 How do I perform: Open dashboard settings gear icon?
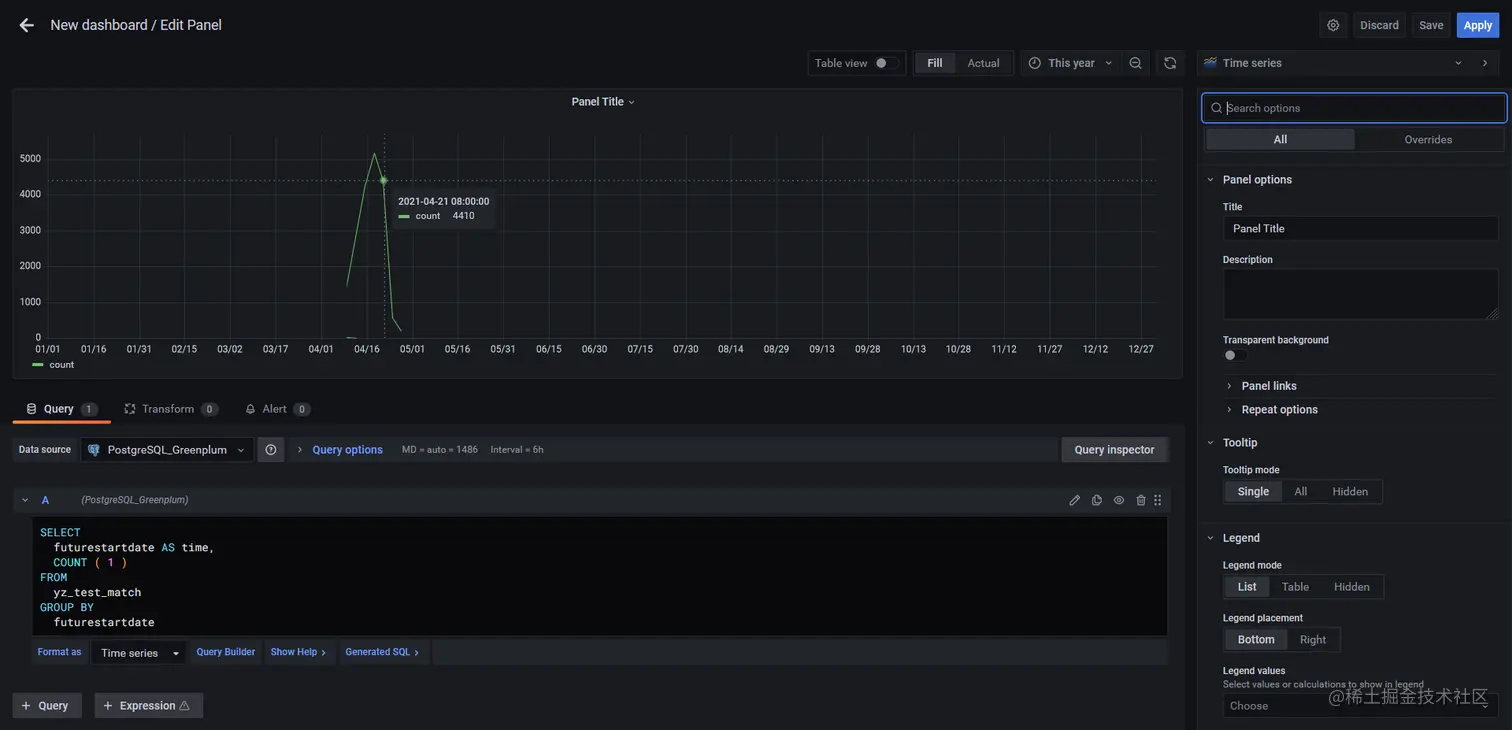point(1333,25)
